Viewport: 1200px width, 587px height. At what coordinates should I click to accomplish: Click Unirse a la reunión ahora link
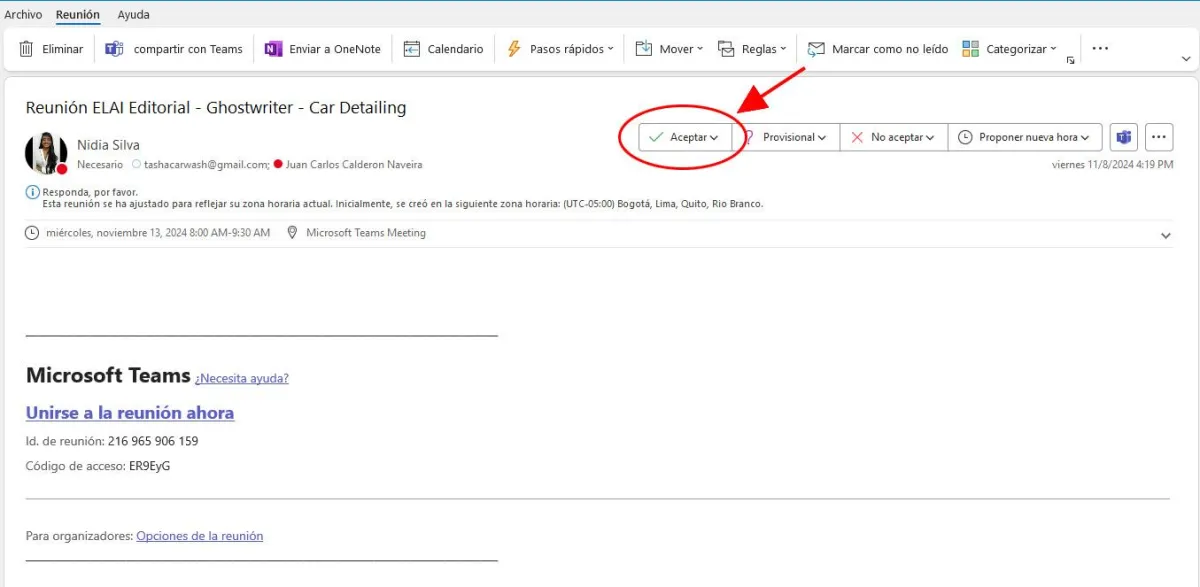point(130,413)
